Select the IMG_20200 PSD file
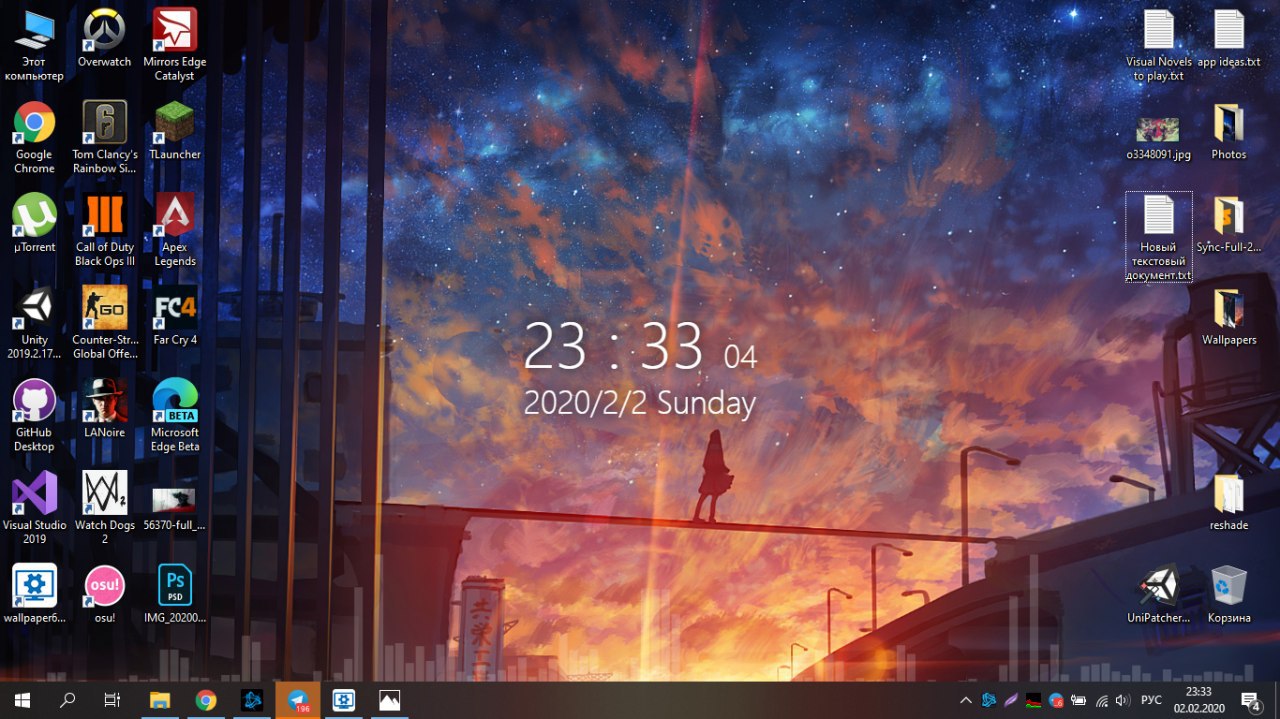Image resolution: width=1280 pixels, height=719 pixels. tap(174, 594)
